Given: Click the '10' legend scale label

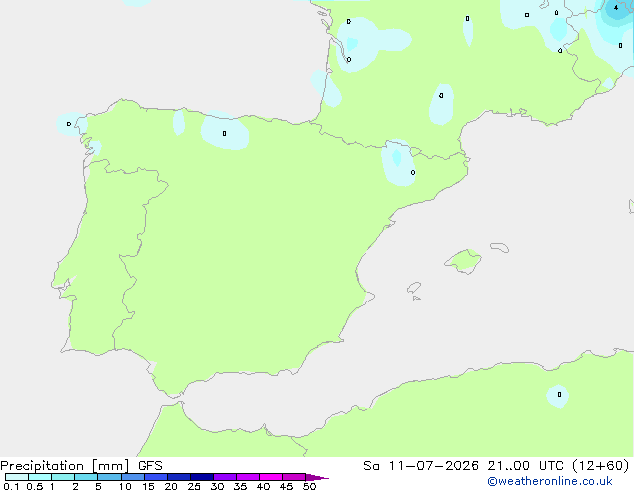Looking at the screenshot, I should tap(125, 486).
